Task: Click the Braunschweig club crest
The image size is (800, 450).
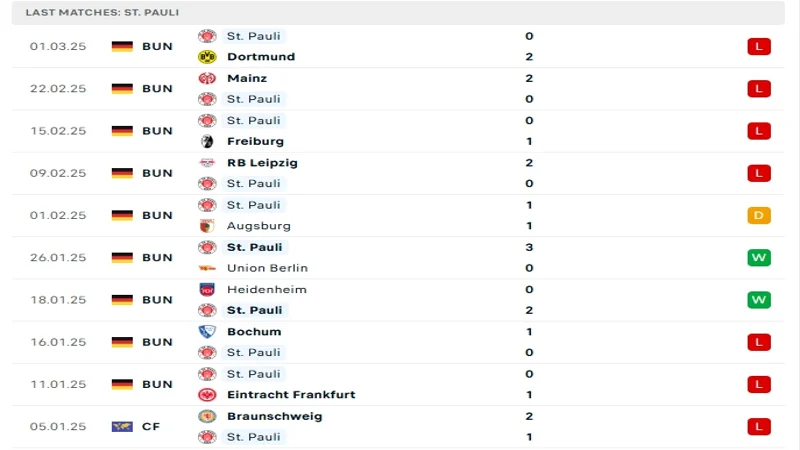Action: [207, 416]
